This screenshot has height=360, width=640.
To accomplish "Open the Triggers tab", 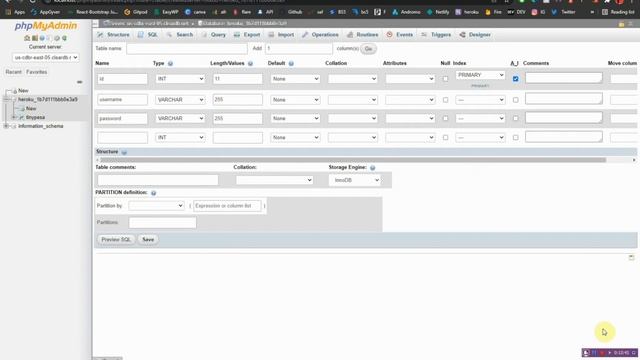I will click(436, 35).
